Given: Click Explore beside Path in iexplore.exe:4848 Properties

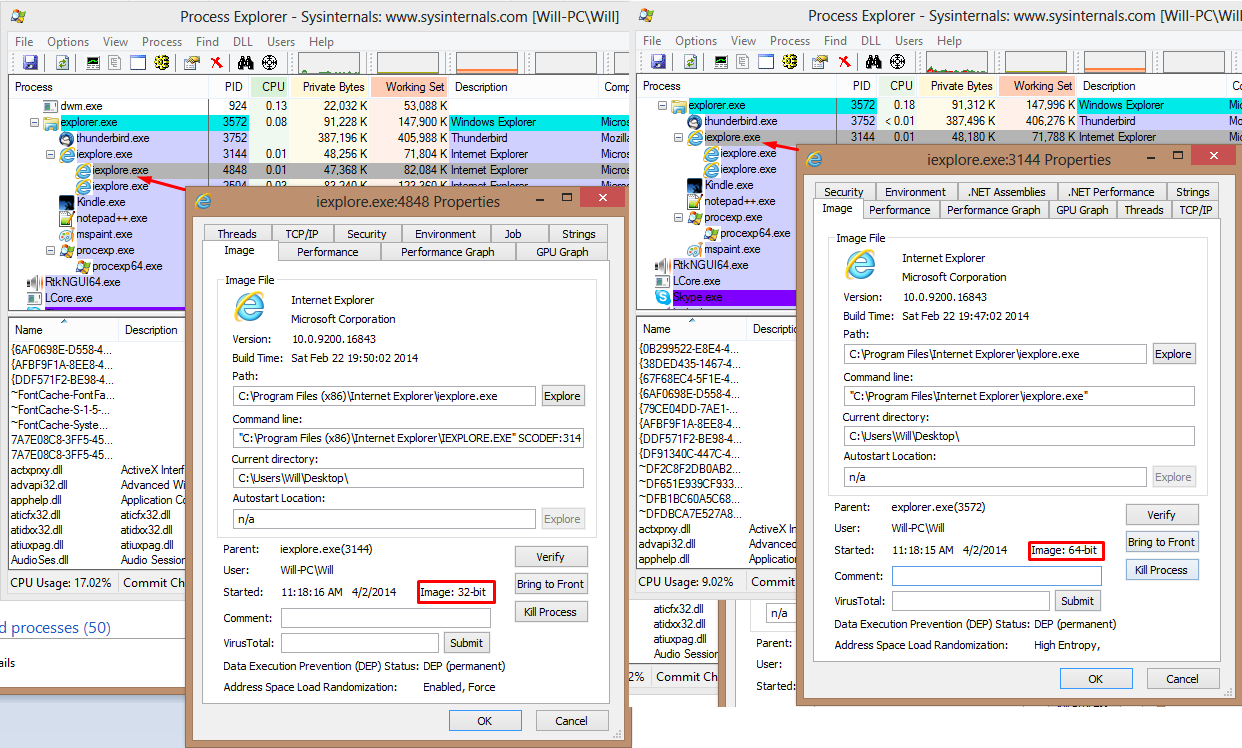Looking at the screenshot, I should [x=562, y=396].
